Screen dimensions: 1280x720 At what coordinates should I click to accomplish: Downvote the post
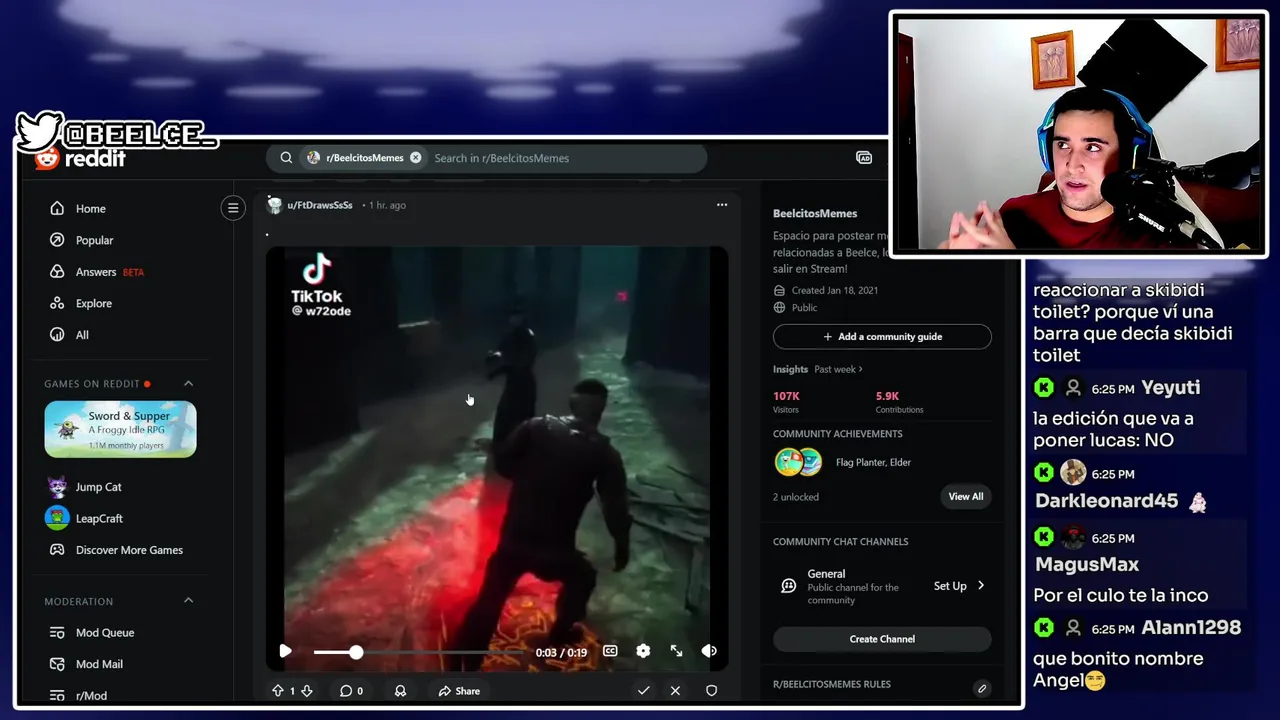(307, 691)
